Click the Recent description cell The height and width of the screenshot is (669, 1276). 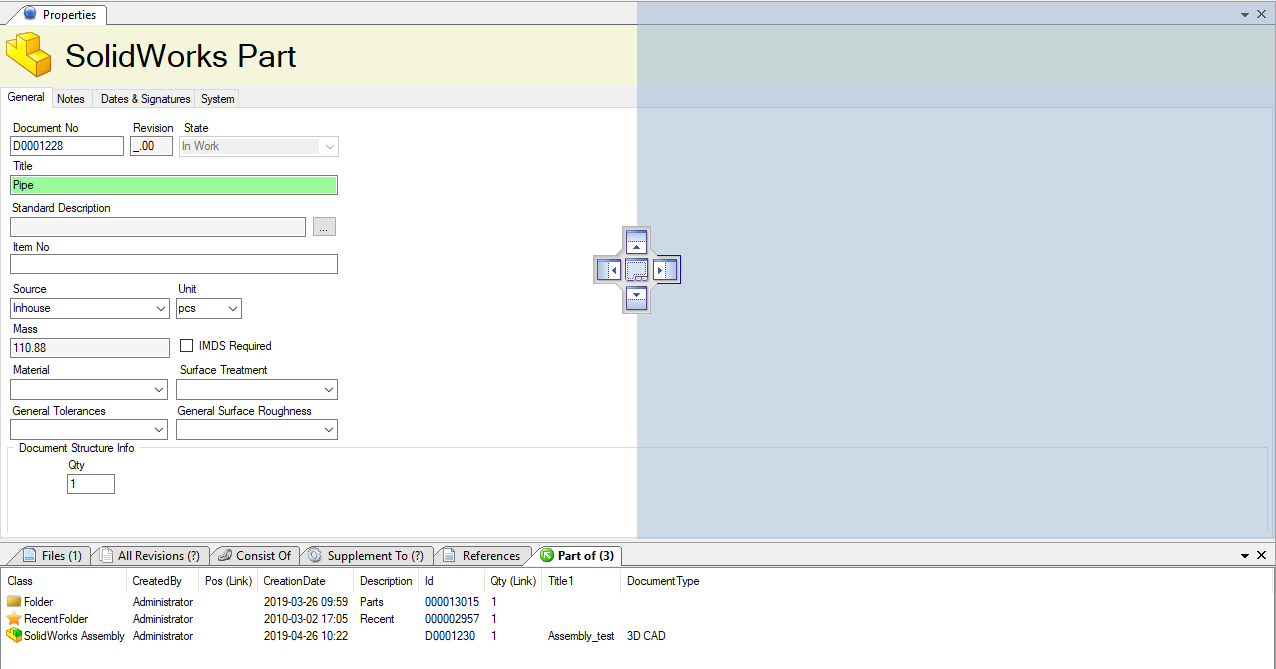tap(378, 619)
